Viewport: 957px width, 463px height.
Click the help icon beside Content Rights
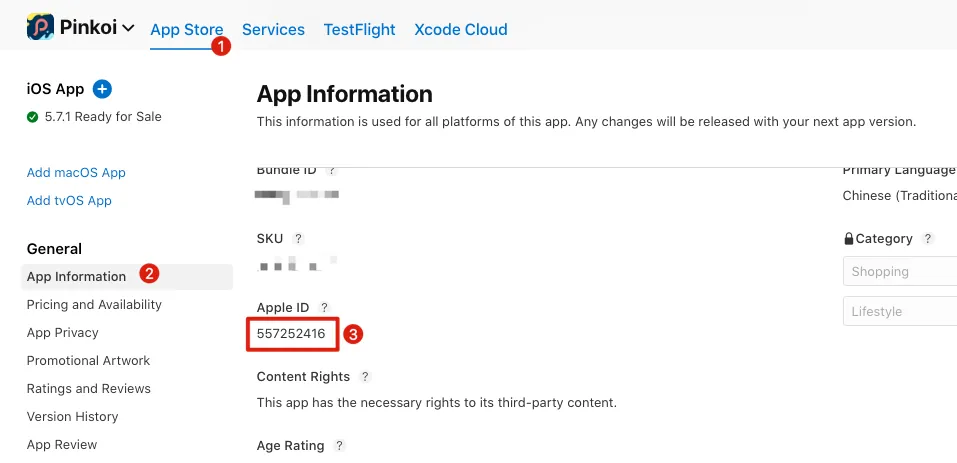click(x=365, y=377)
